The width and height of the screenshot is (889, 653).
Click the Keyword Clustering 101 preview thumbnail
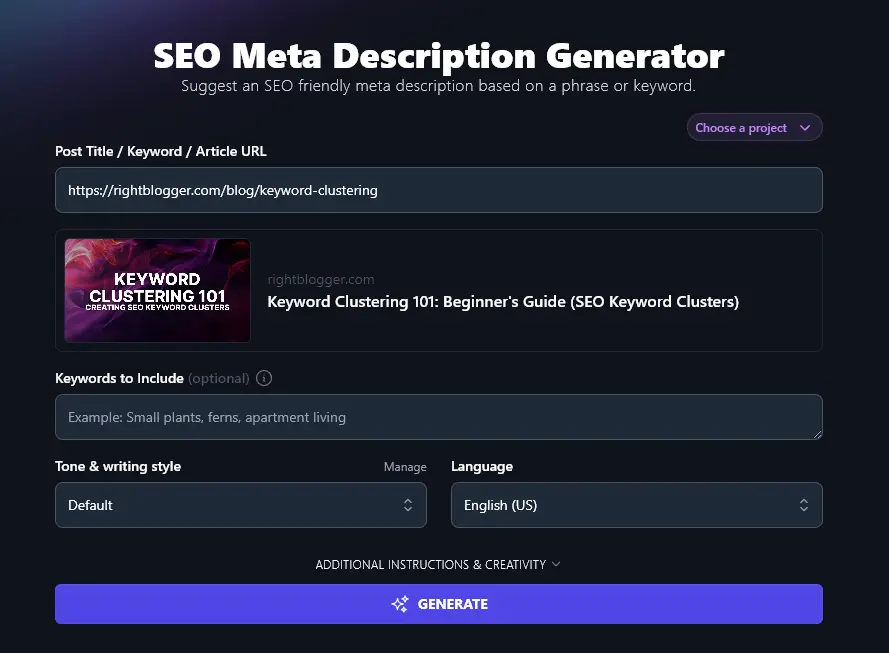[158, 290]
